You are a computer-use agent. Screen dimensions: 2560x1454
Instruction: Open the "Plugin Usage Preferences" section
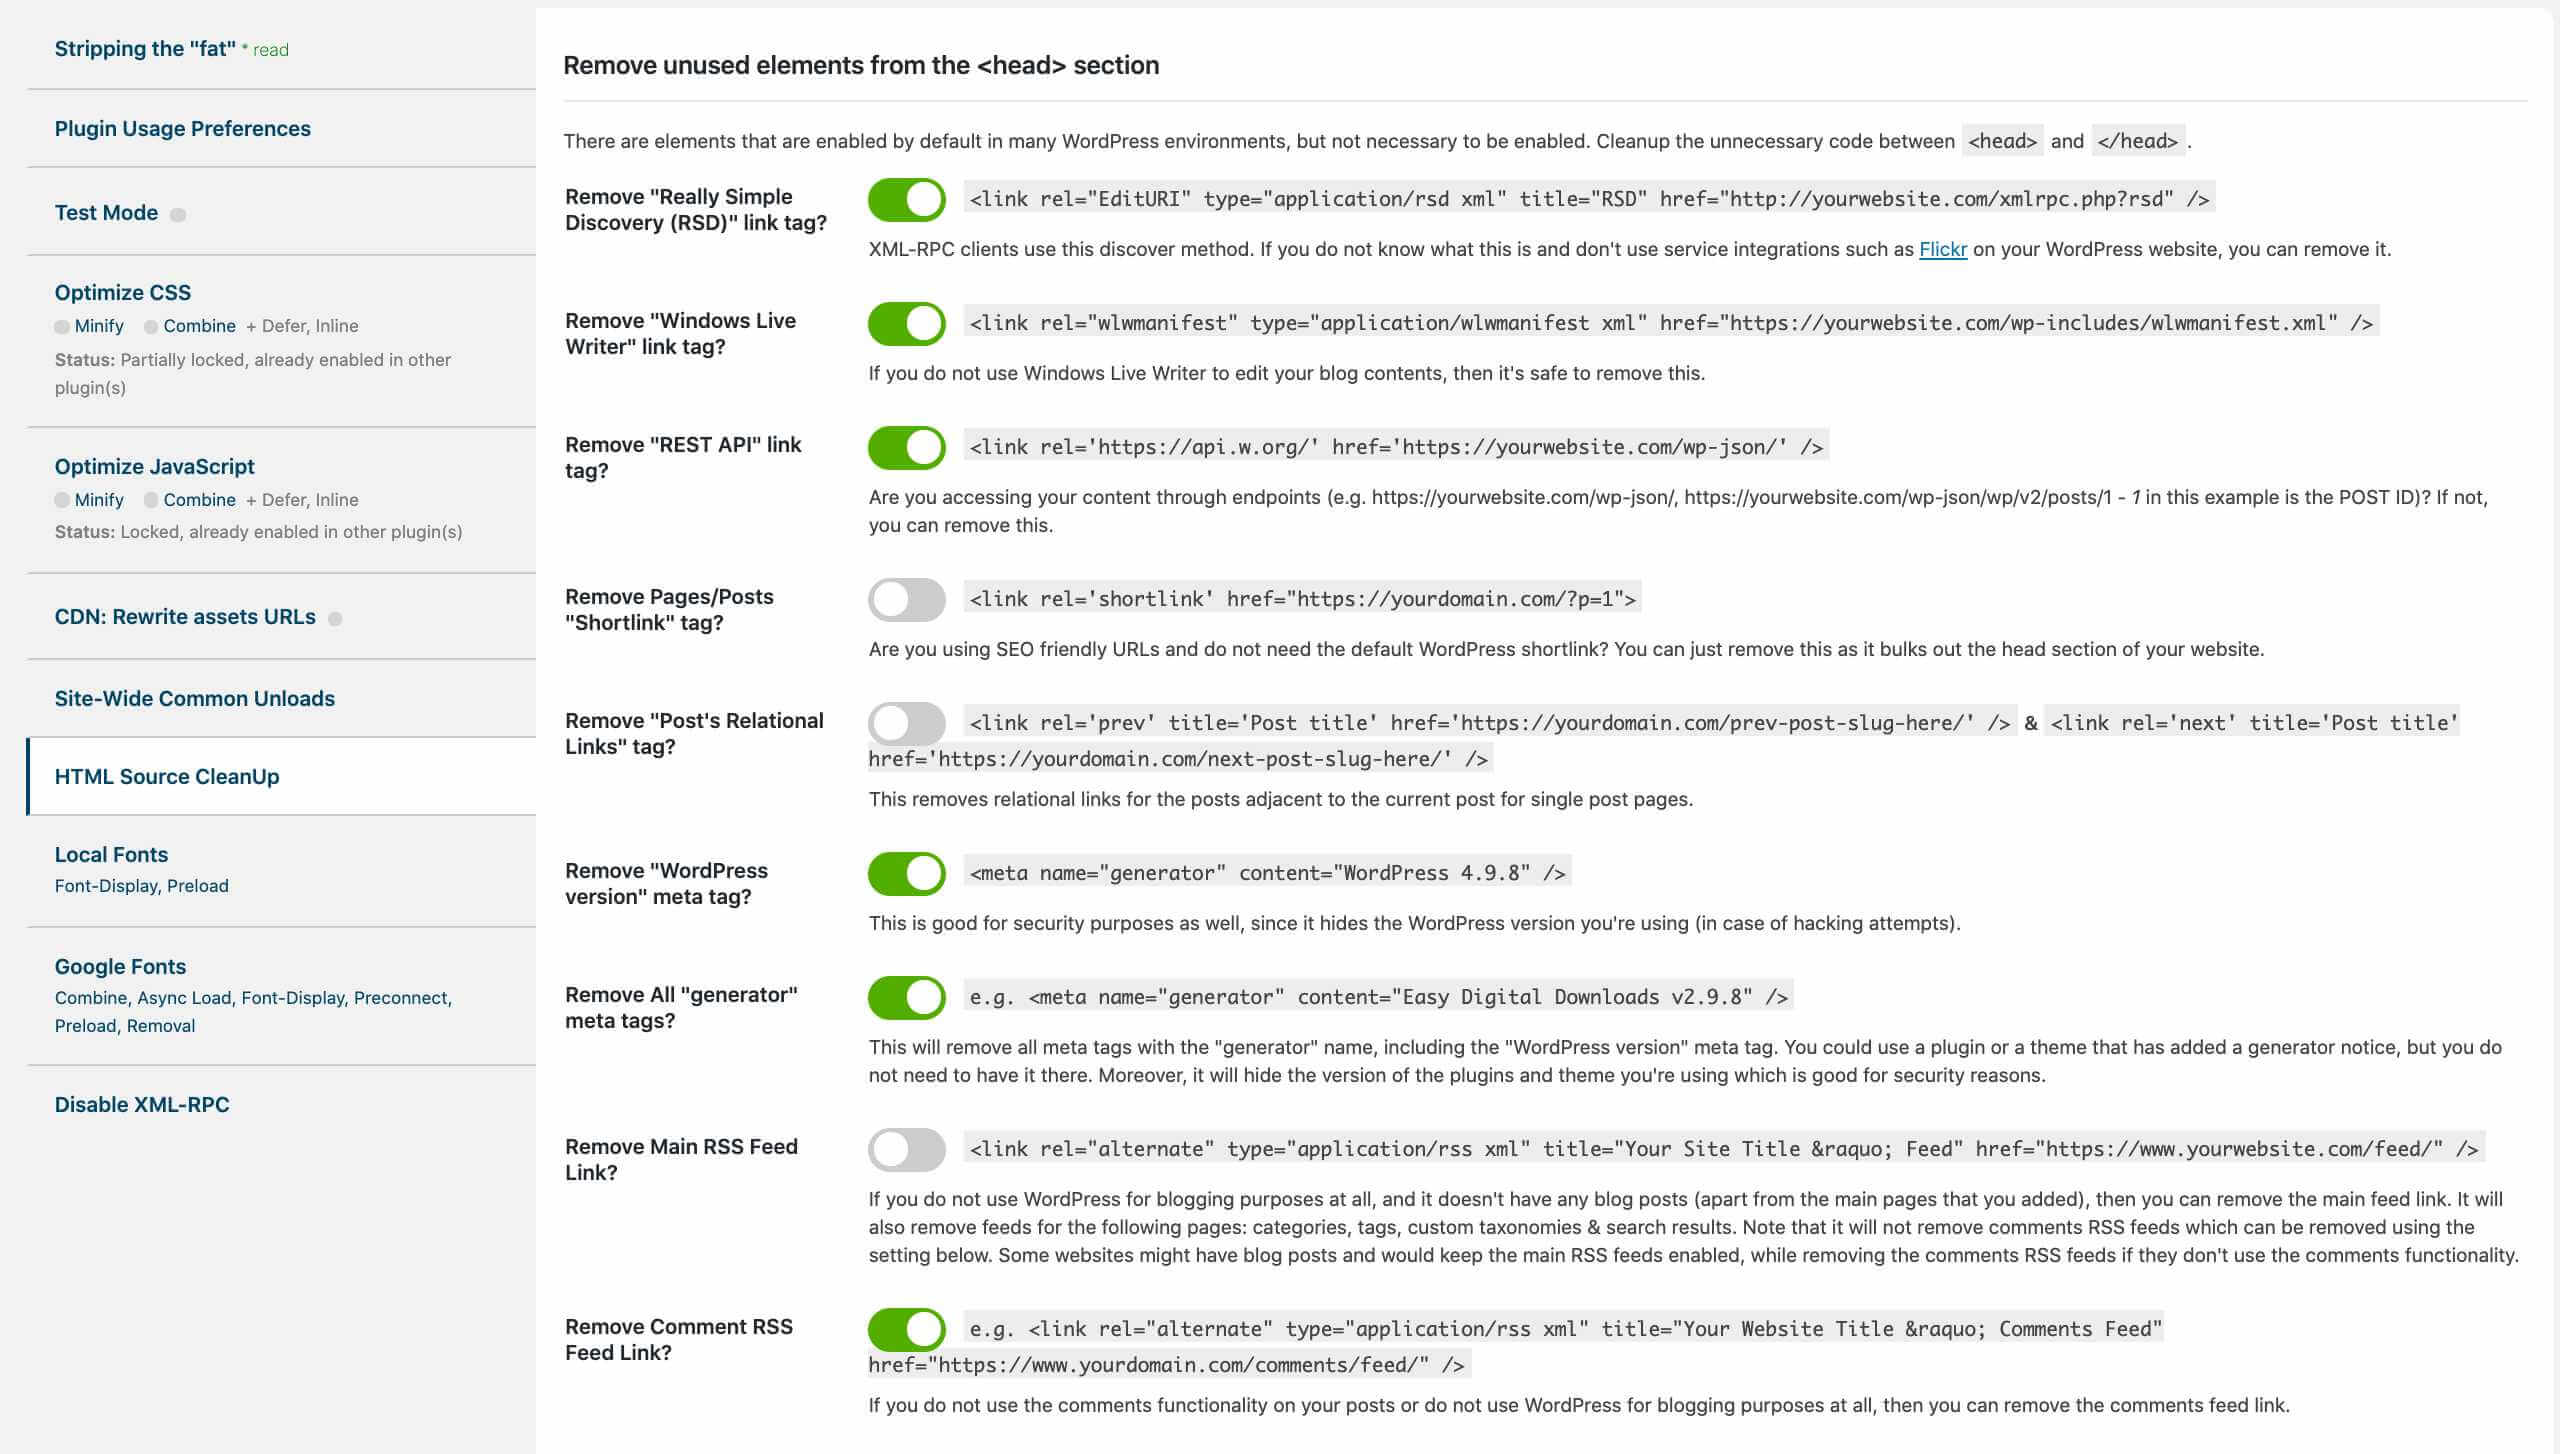pos(182,128)
